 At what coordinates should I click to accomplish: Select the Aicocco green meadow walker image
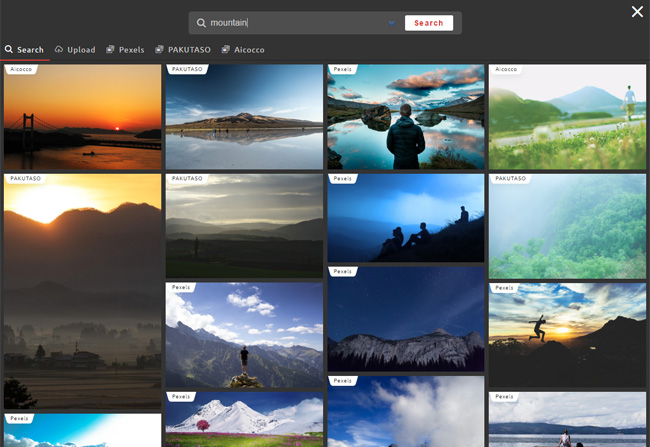pyautogui.click(x=567, y=118)
